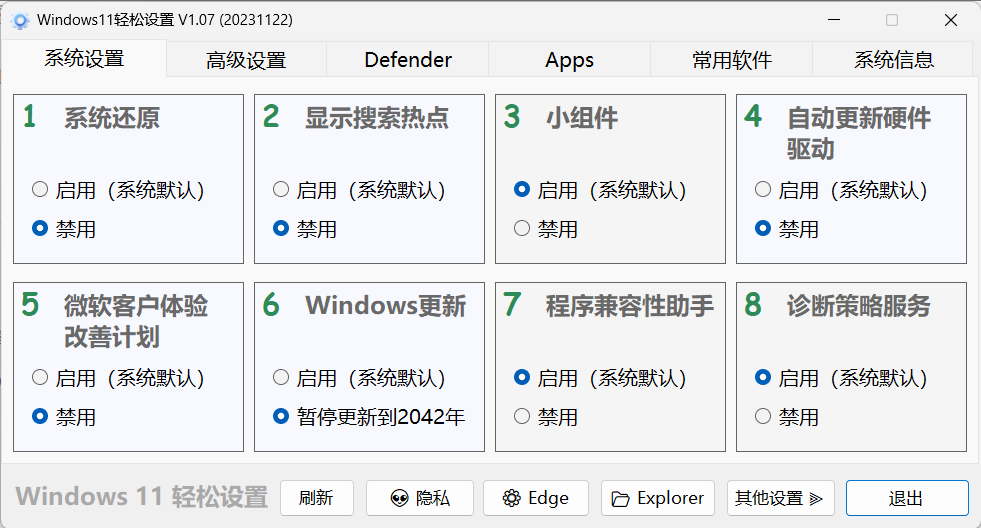
Task: Select 暂停更新到2042年 radio option
Action: point(281,416)
